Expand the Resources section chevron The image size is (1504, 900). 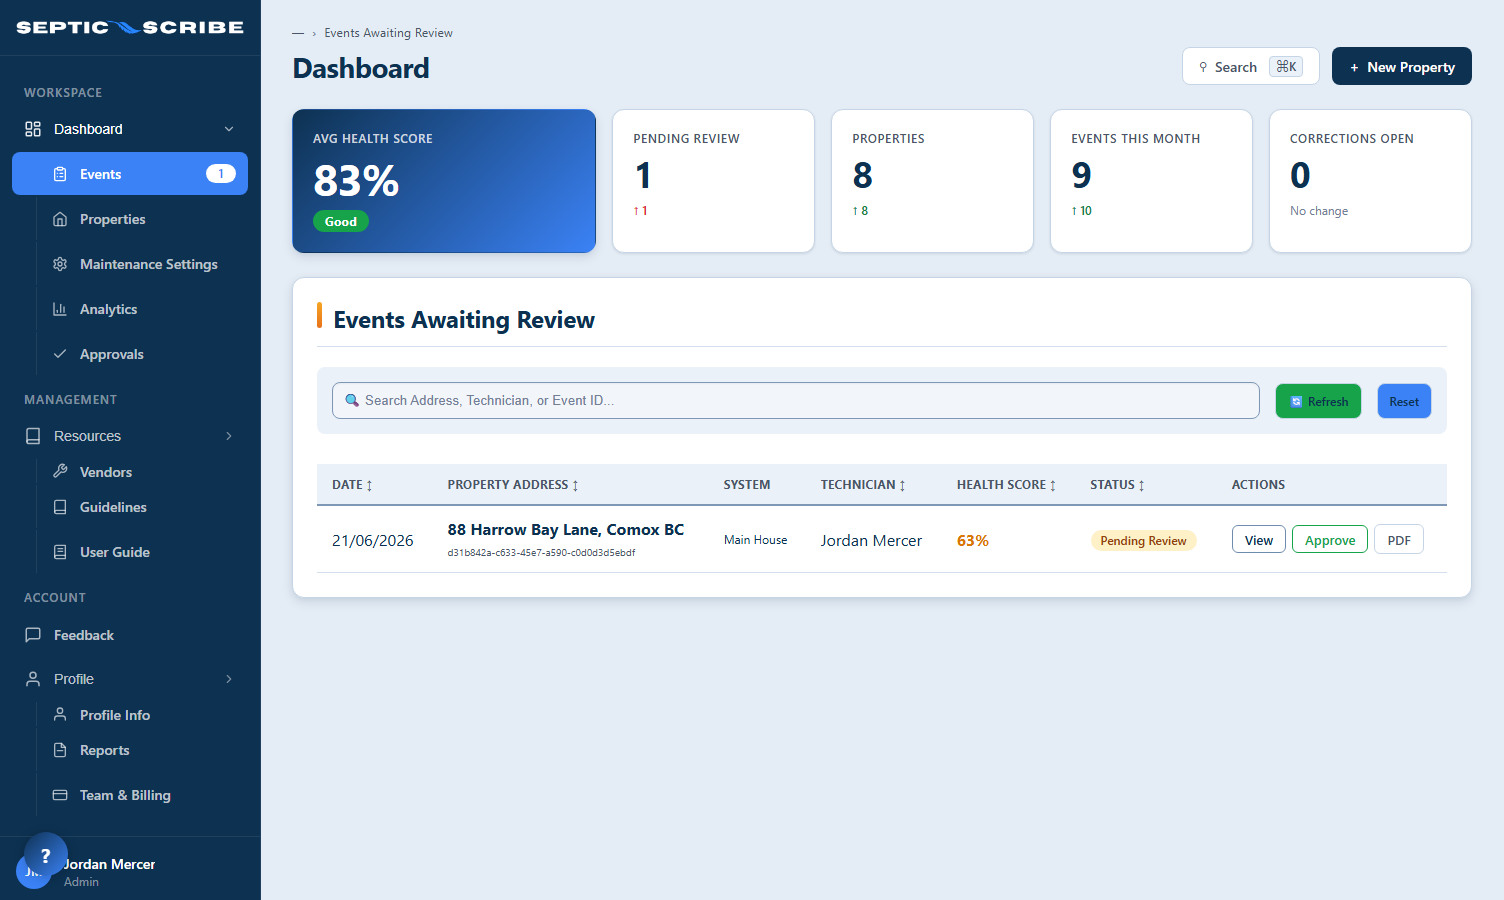pyautogui.click(x=229, y=436)
